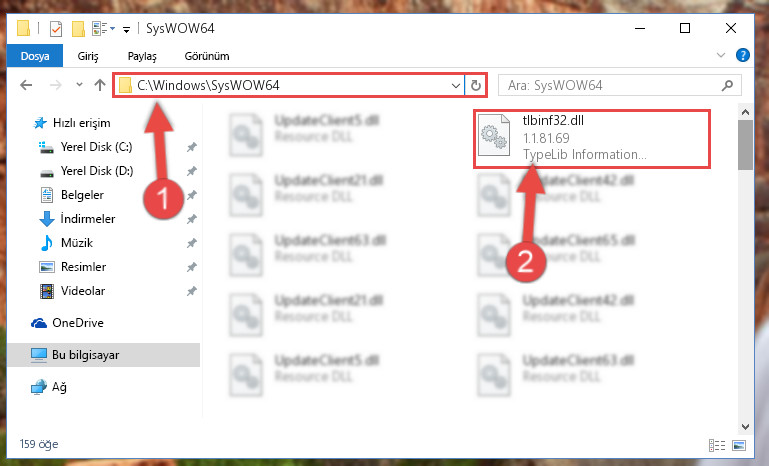769x466 pixels.
Task: Open help with the blue question mark icon
Action: coord(743,55)
